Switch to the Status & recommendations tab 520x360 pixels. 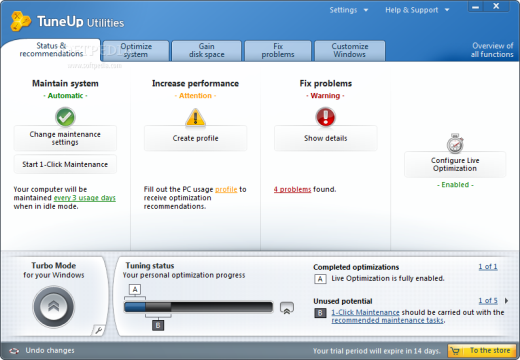pyautogui.click(x=51, y=50)
